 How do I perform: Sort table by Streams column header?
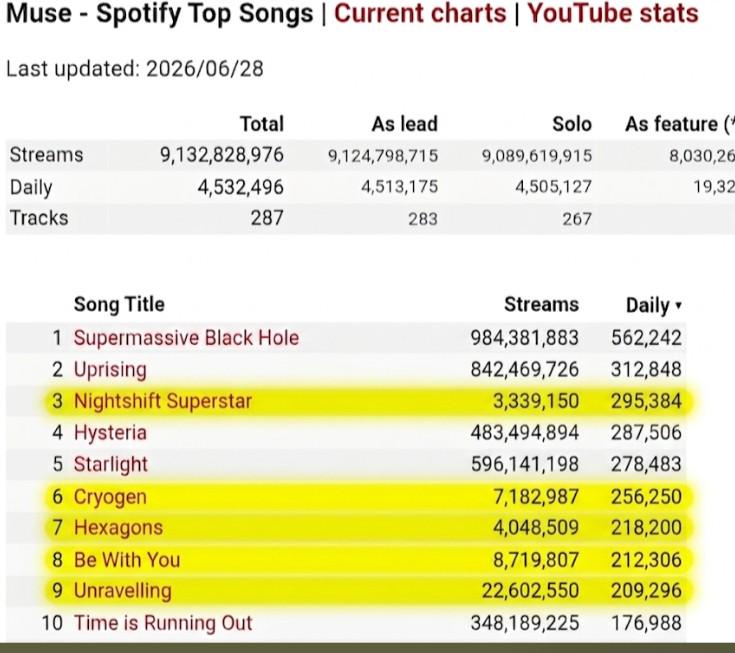tap(541, 305)
